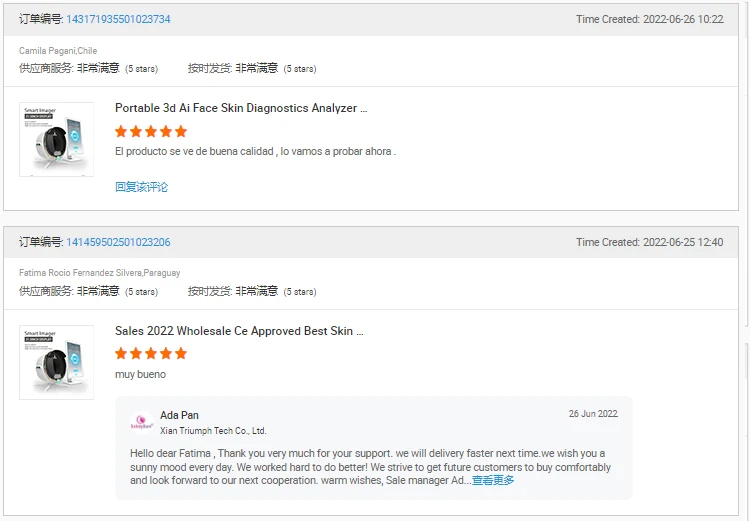Viewport: 750px width, 521px height.
Task: Click the reviewer name Camila Pagani, Chile
Action: click(58, 51)
